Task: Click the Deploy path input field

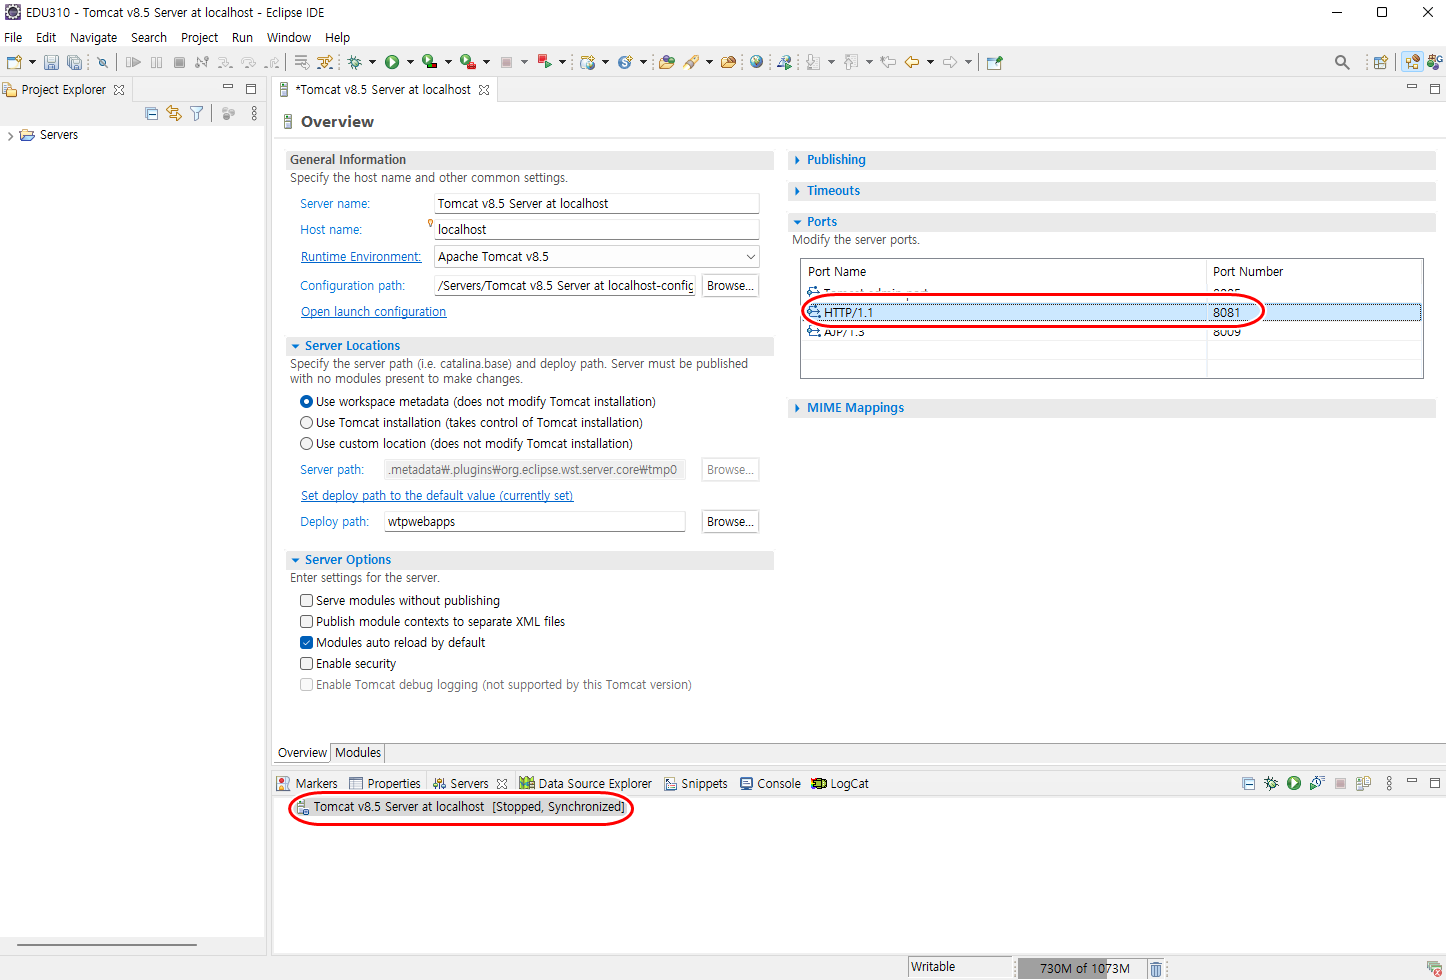Action: click(x=535, y=522)
